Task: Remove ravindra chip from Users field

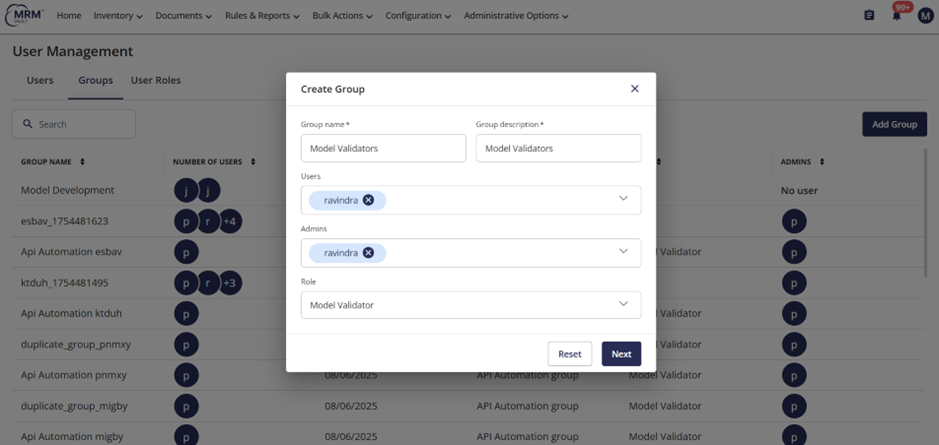Action: tap(369, 200)
